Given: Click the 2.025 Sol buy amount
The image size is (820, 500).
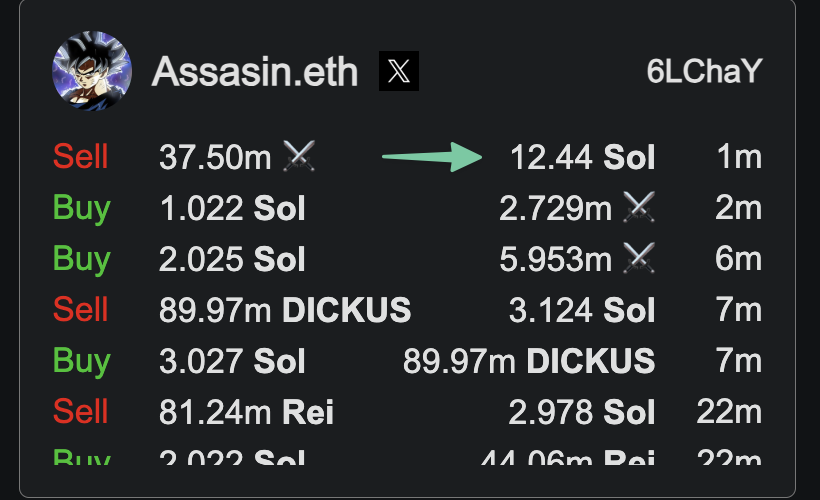Looking at the screenshot, I should point(232,259).
